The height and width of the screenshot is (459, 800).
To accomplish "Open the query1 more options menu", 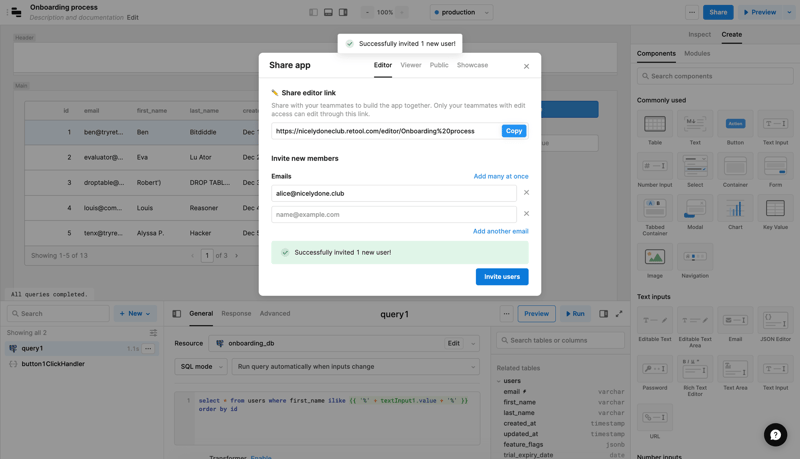I will (x=148, y=348).
